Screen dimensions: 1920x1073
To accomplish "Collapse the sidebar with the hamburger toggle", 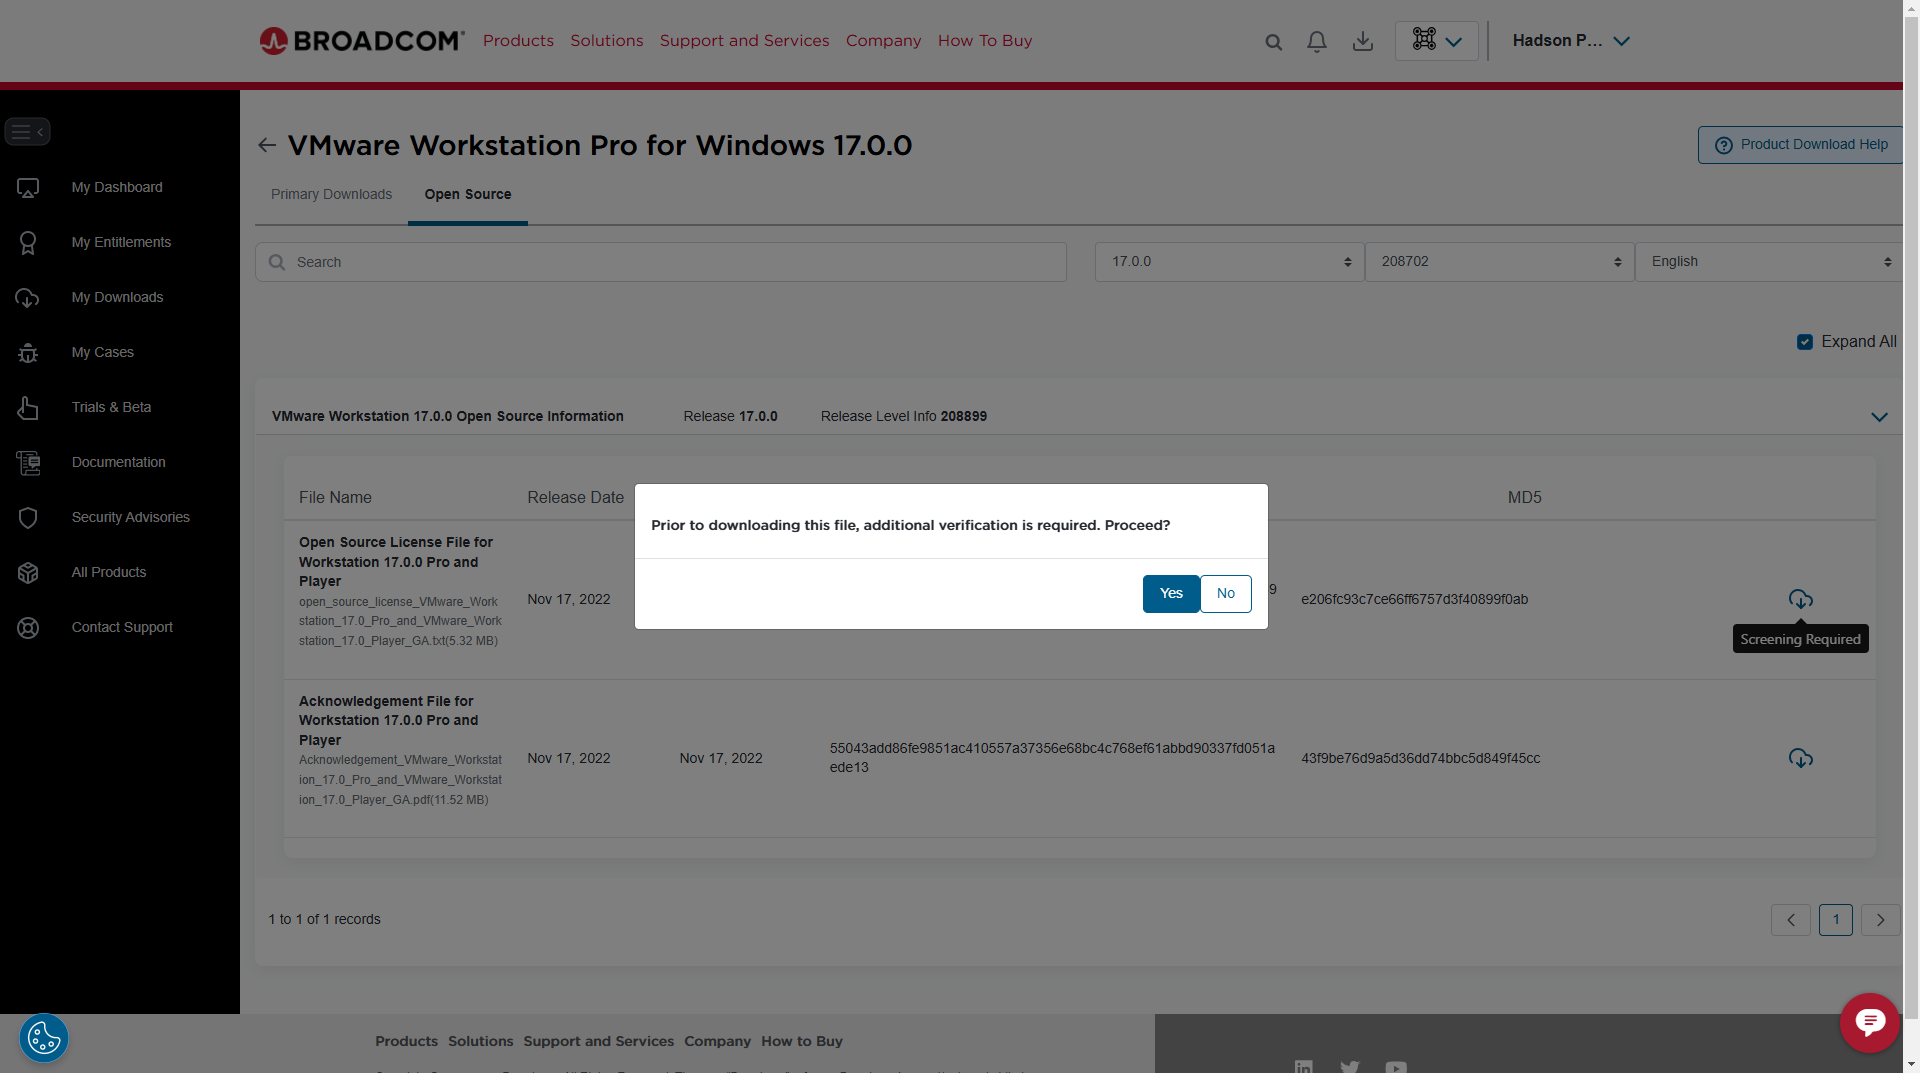I will pos(27,132).
